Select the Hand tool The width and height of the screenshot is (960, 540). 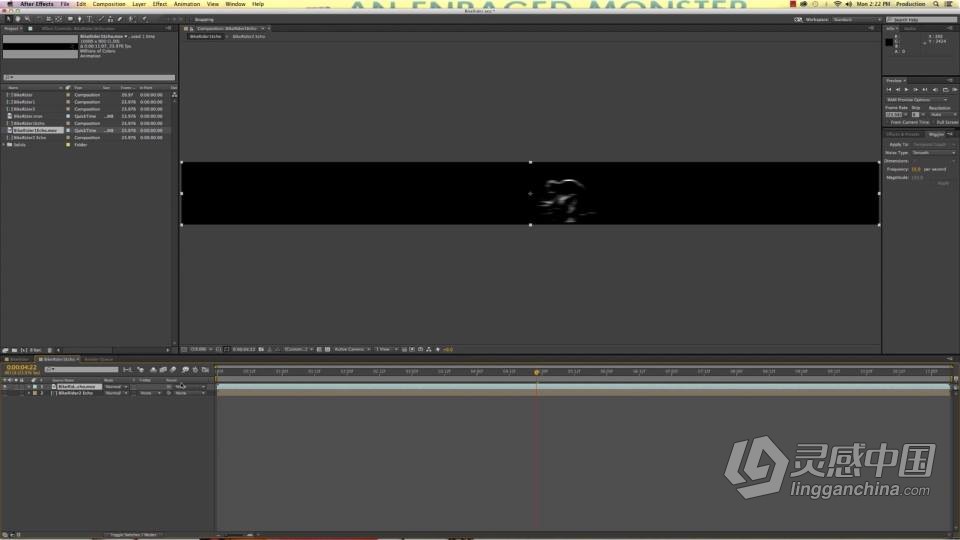(x=17, y=19)
